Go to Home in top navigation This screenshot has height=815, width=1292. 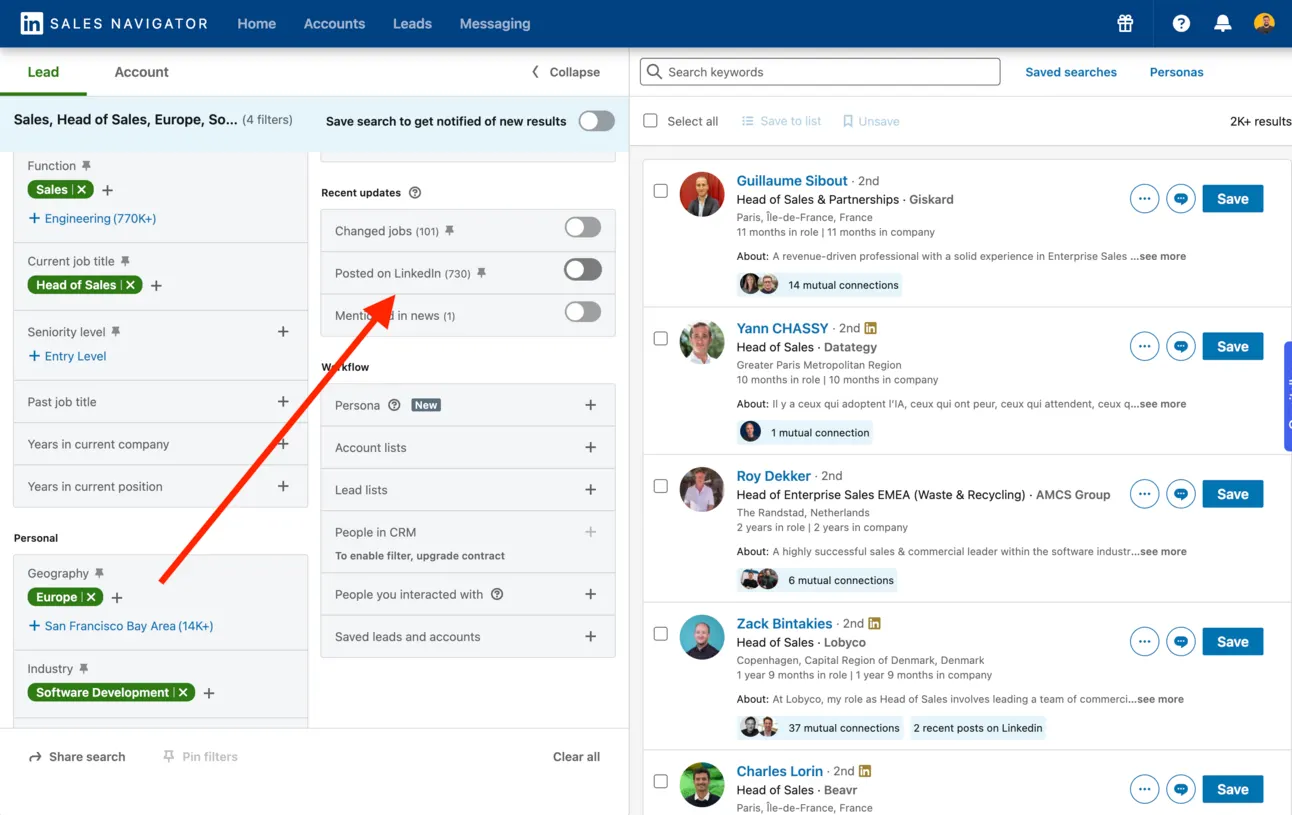[256, 23]
